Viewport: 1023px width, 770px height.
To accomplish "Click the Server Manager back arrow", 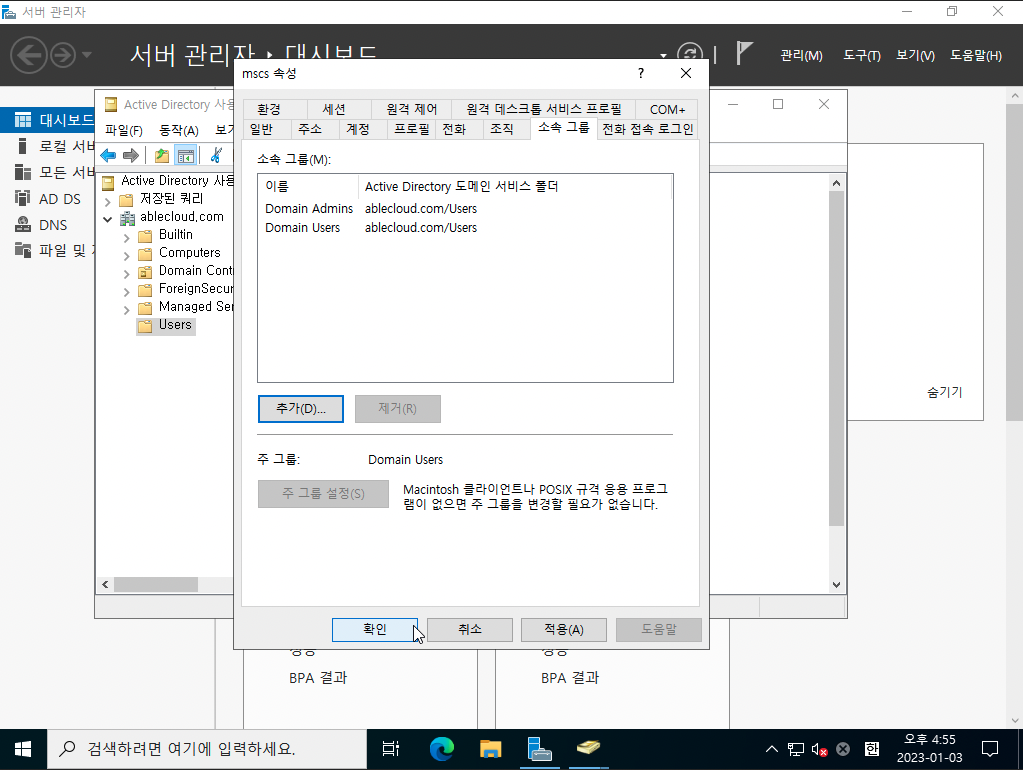I will click(x=29, y=55).
